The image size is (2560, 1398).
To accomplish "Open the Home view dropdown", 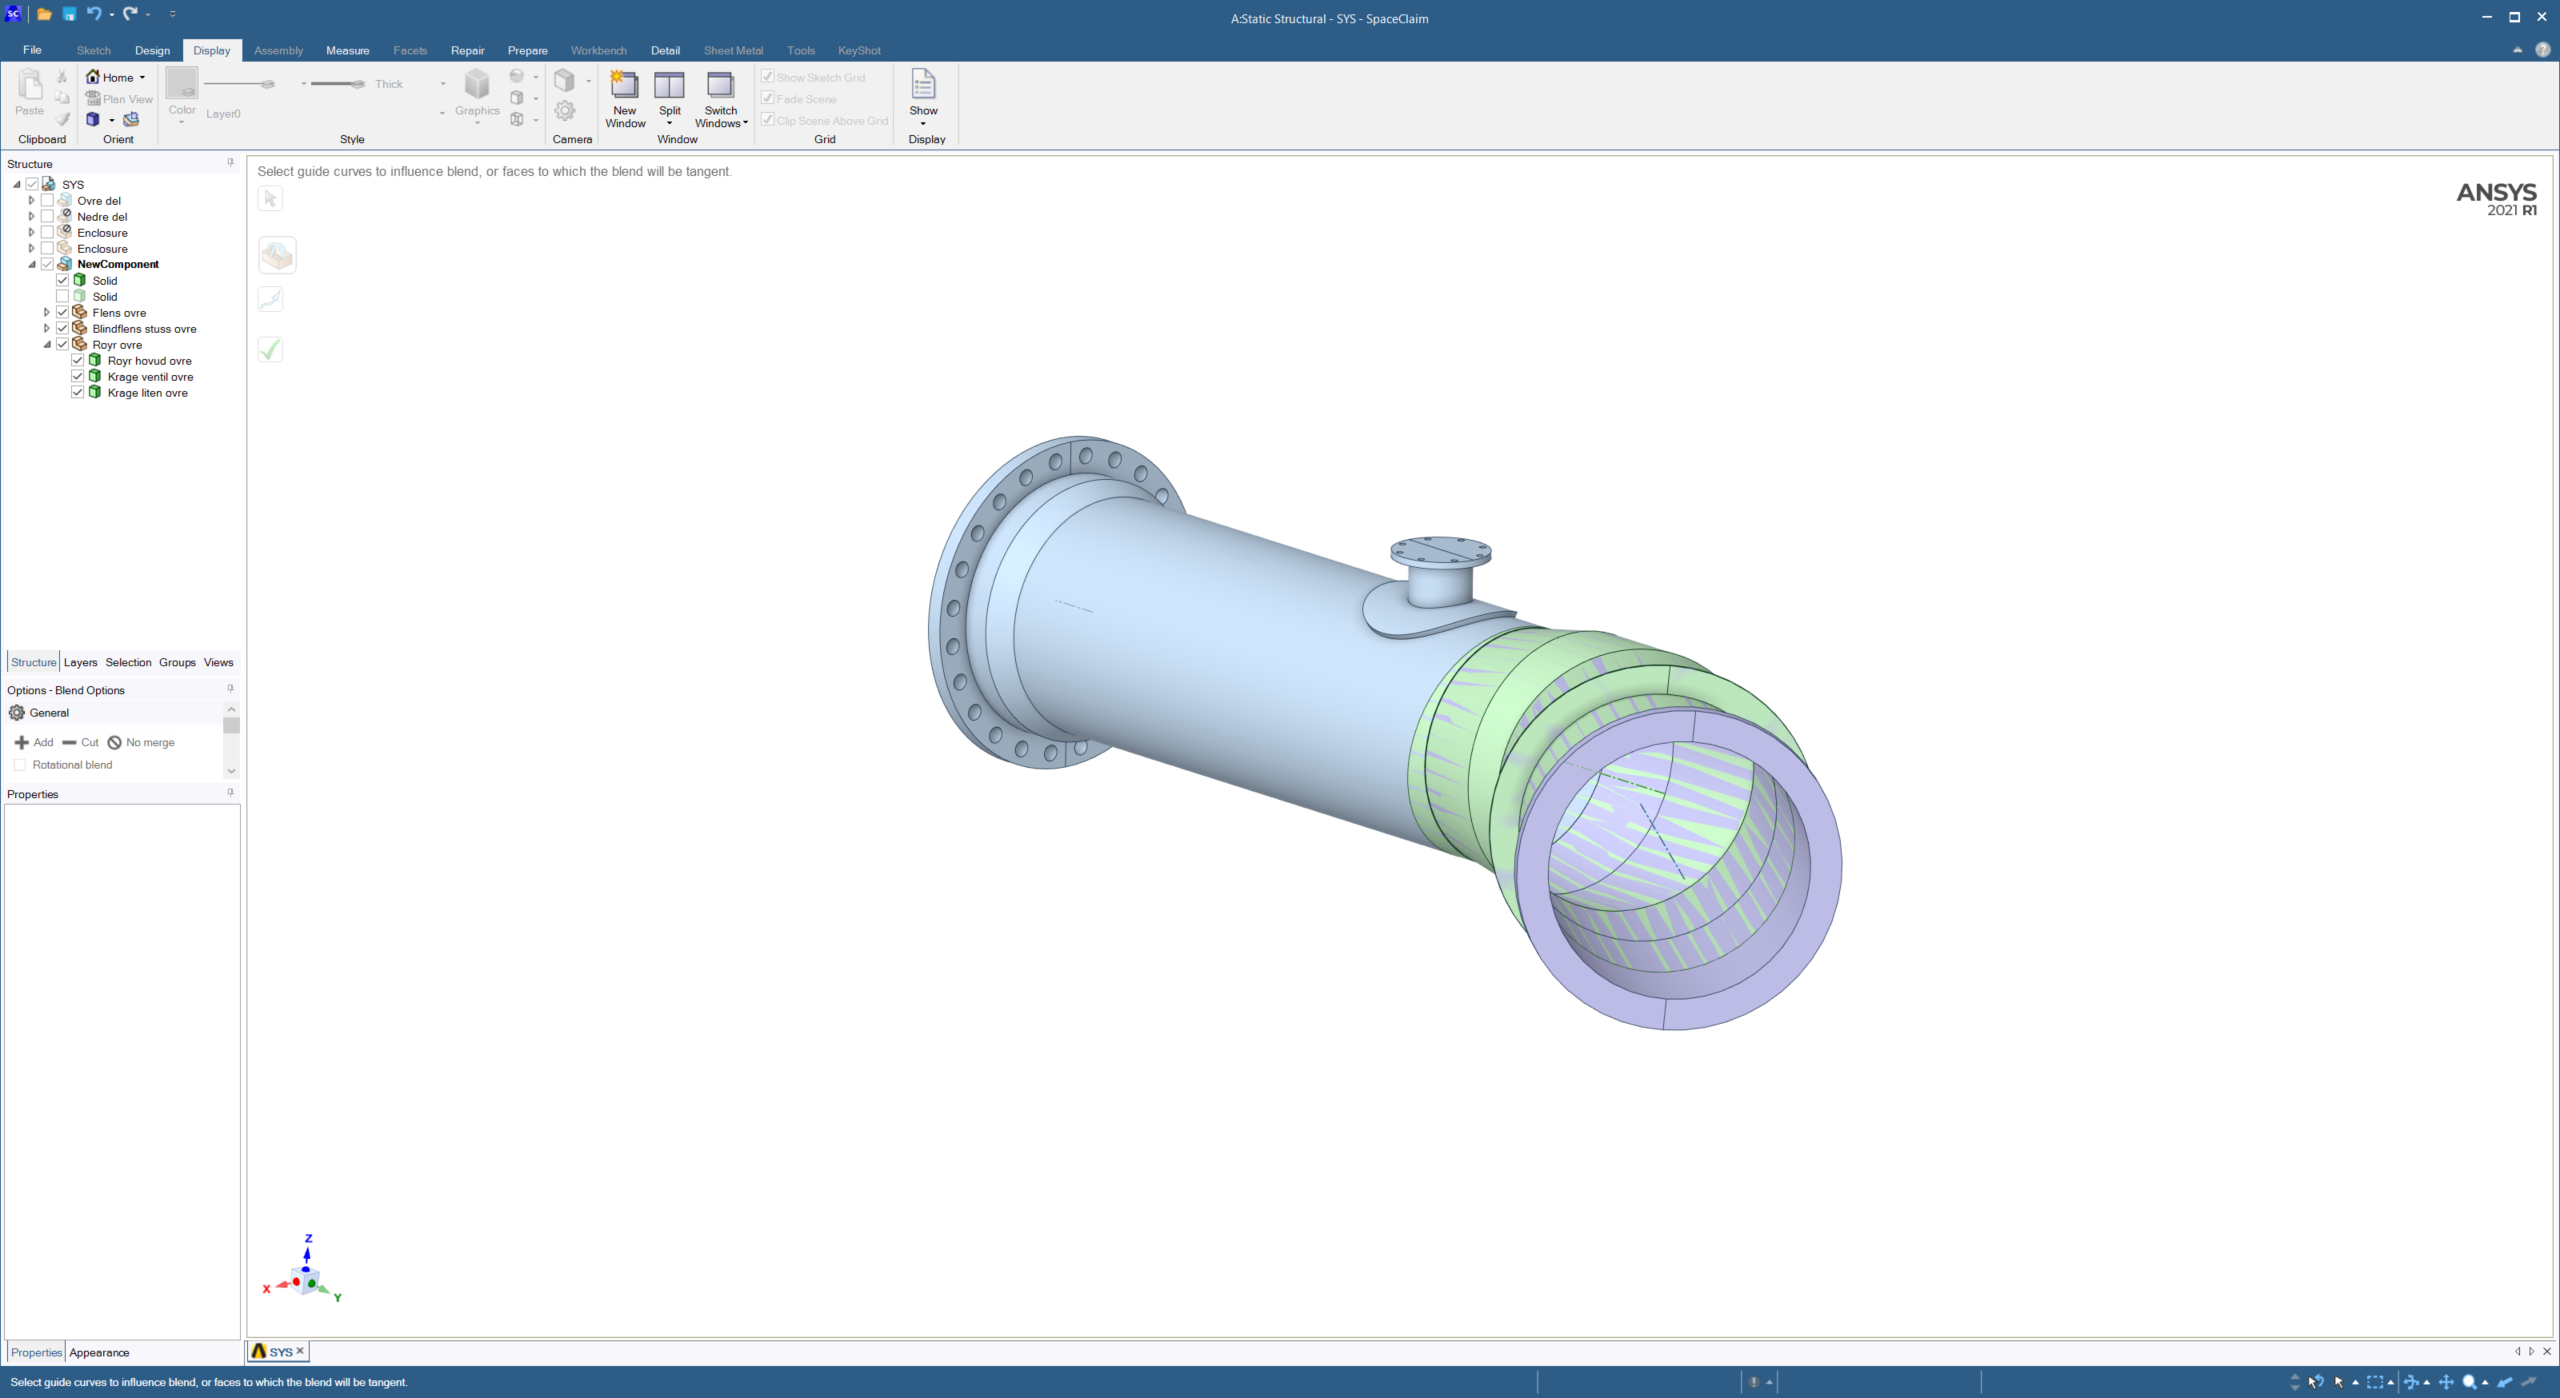I will click(x=142, y=78).
